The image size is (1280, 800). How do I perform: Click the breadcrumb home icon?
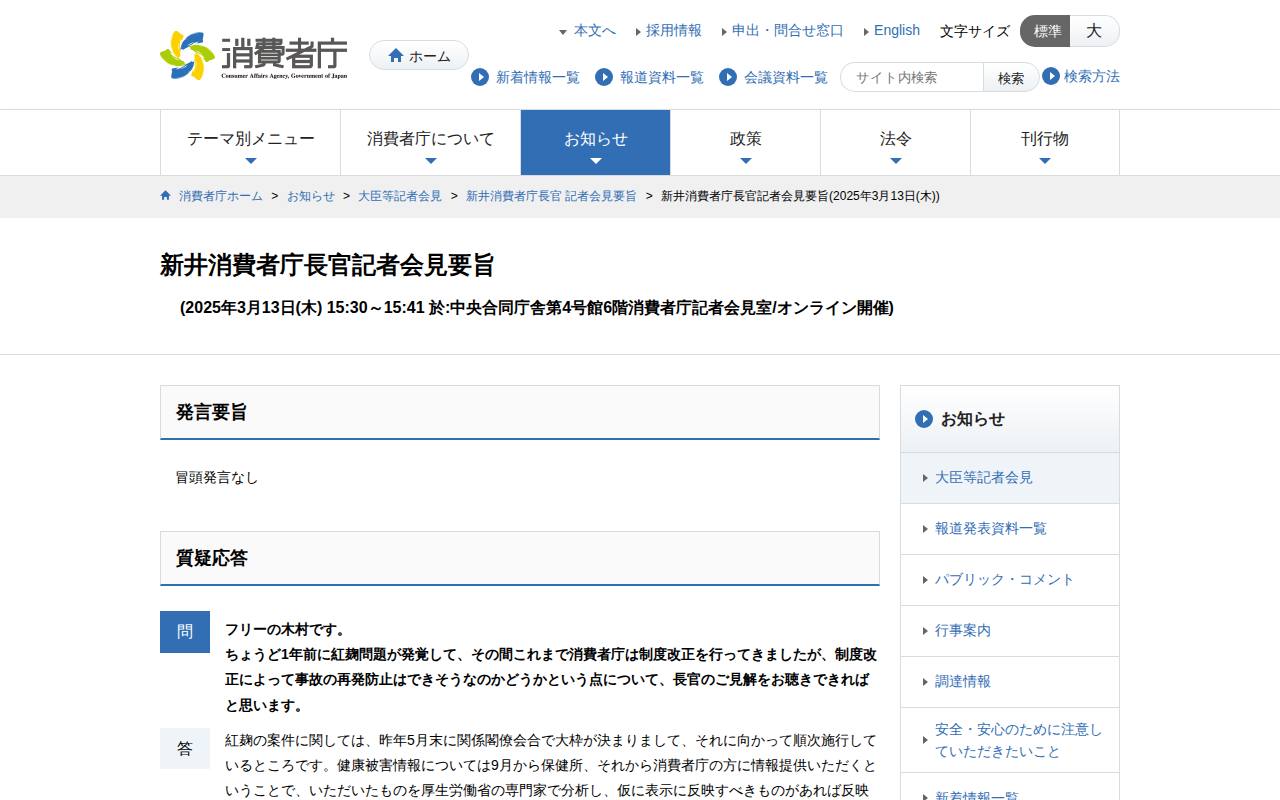click(x=166, y=196)
